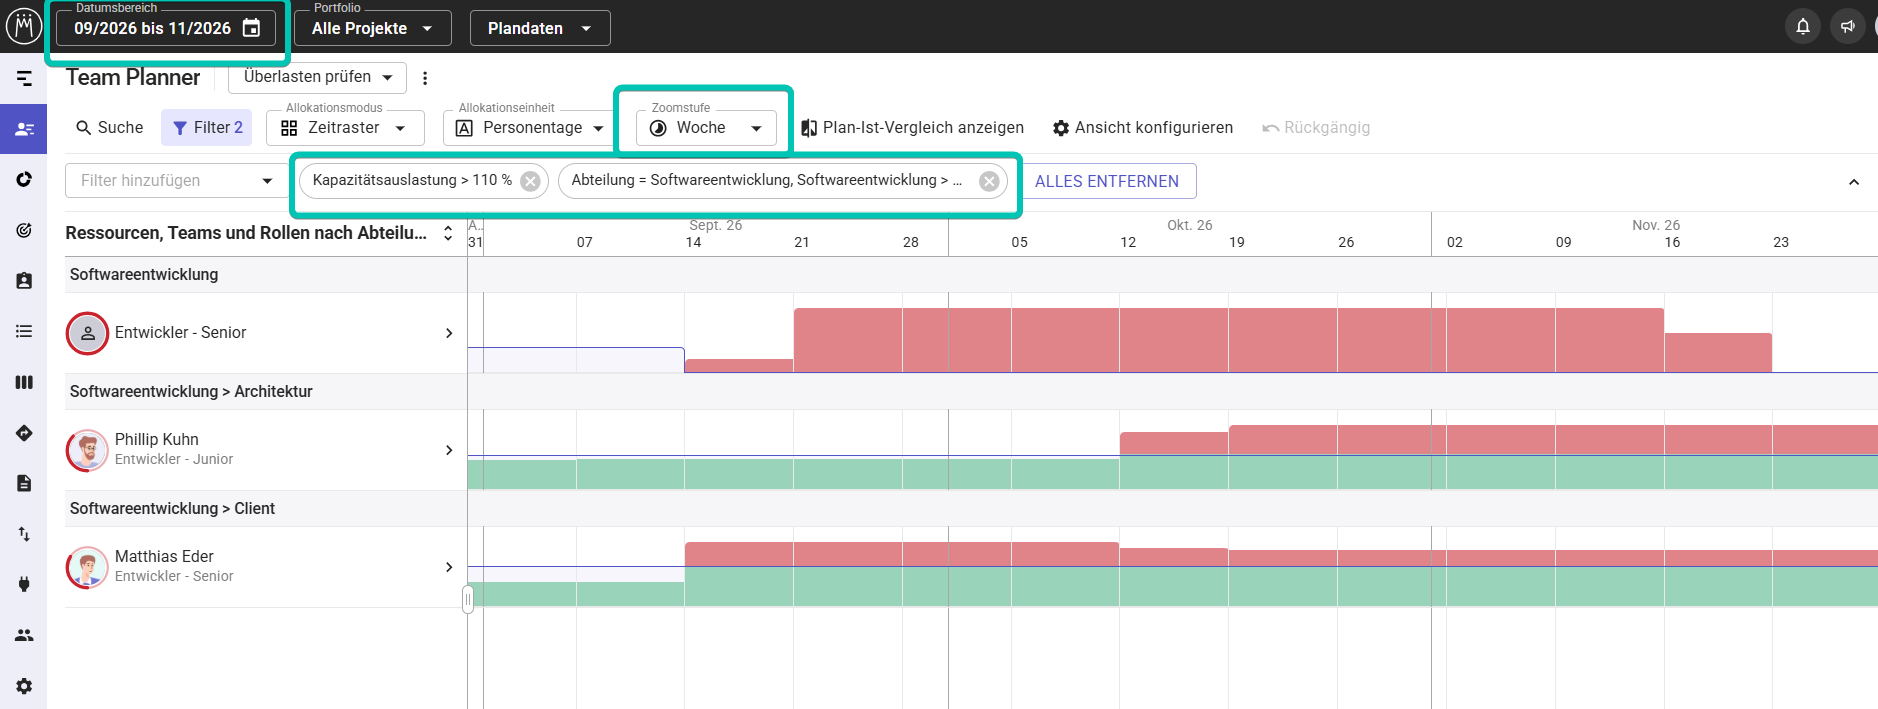
Task: Open the Zoomstufe Woche dropdown
Action: tap(706, 128)
